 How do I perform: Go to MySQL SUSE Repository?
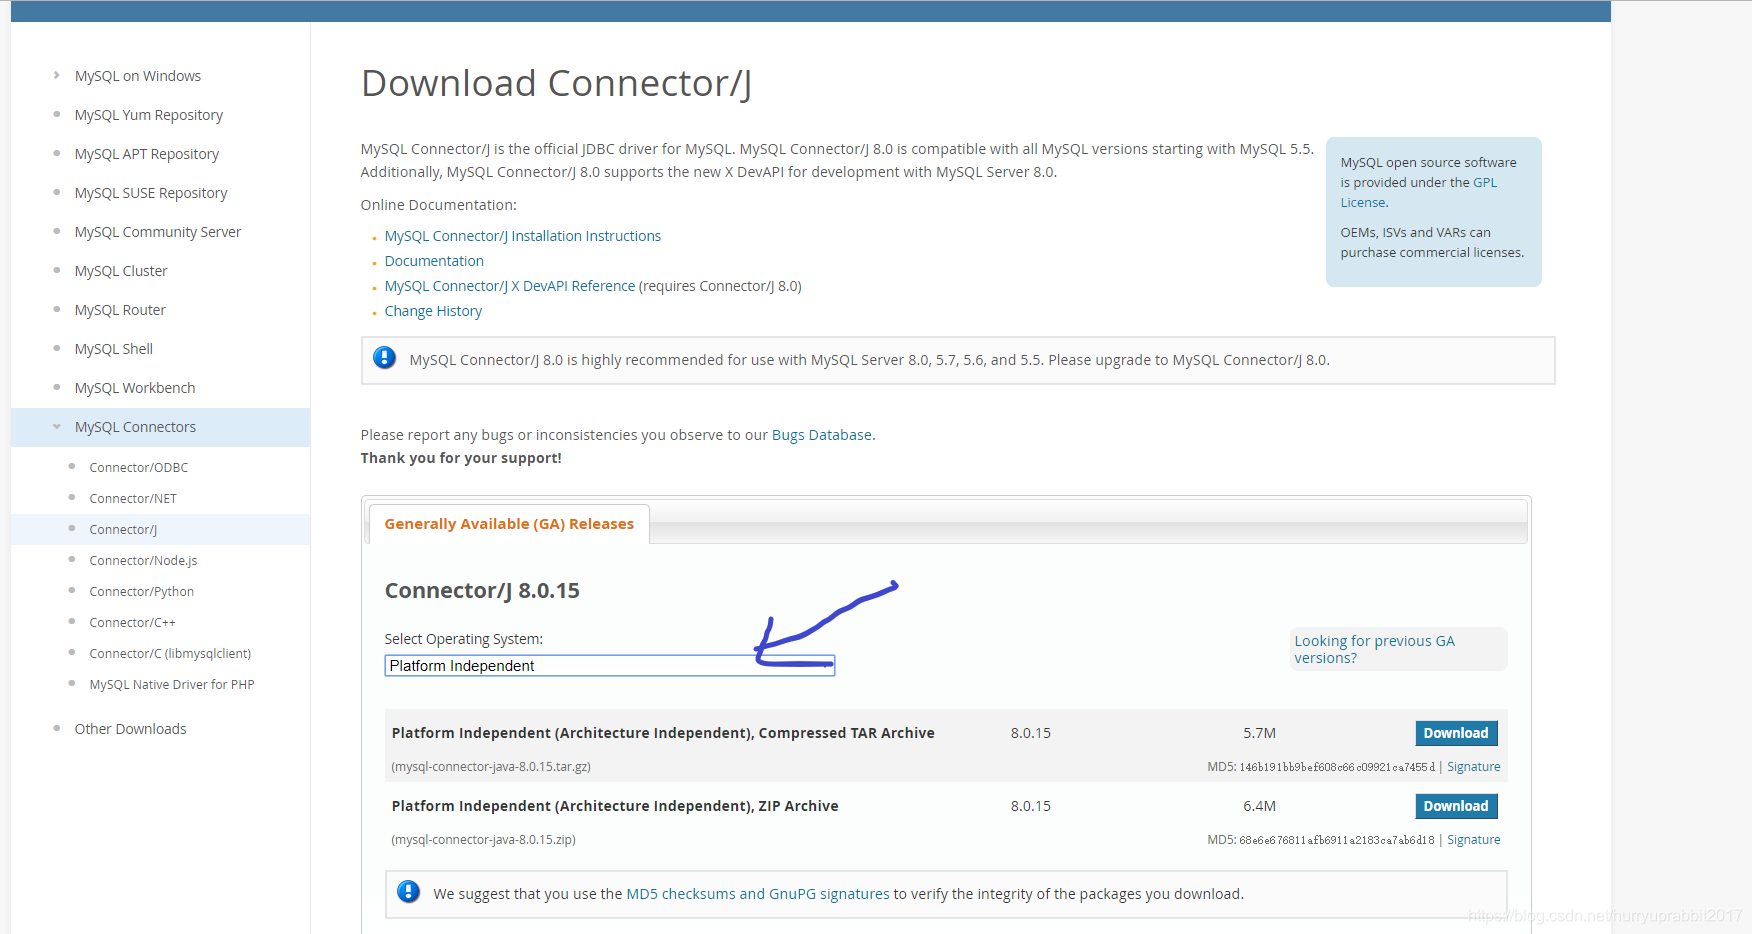pos(150,193)
